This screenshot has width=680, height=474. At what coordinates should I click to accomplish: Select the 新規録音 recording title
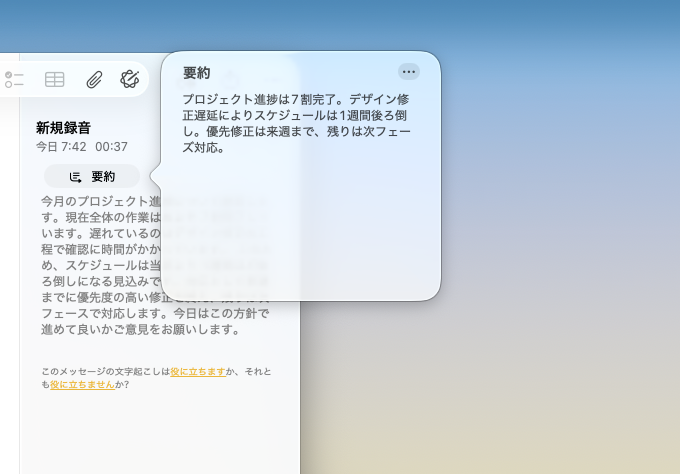(63, 128)
